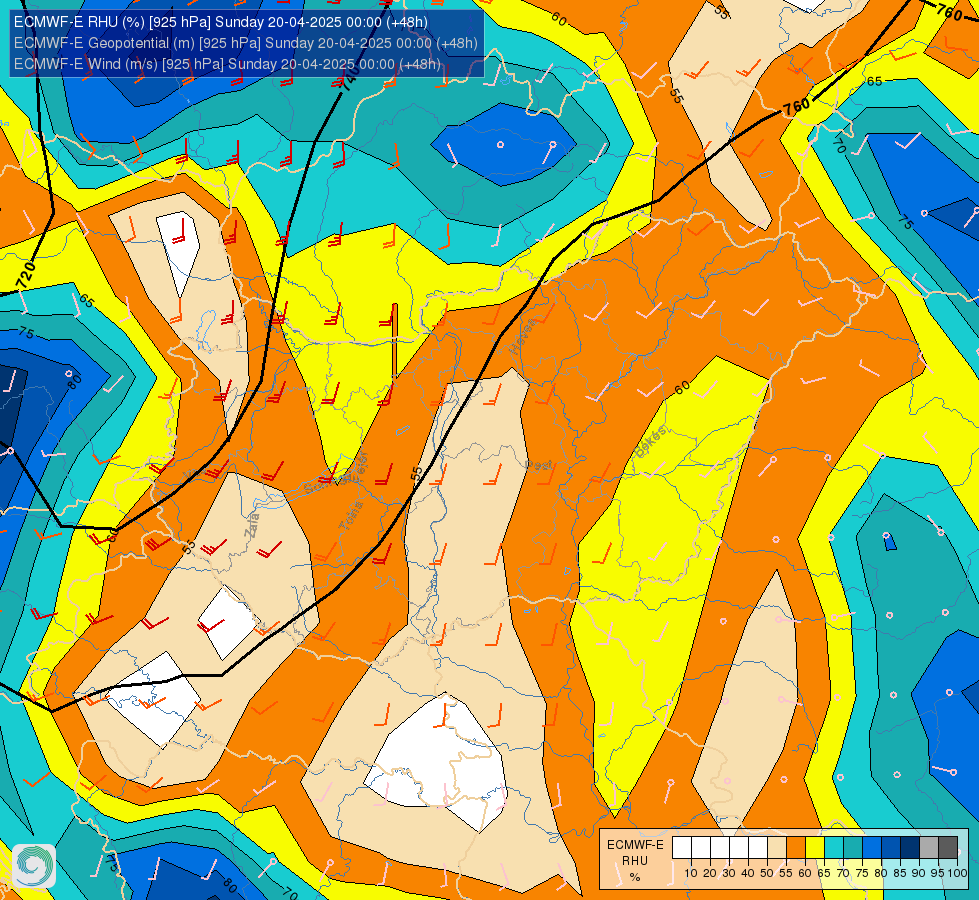Click the 50 tick label in the legend
The image size is (979, 900).
[x=767, y=873]
